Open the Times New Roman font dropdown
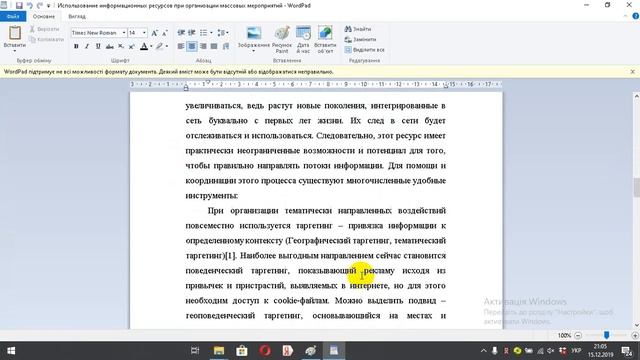Screen dimensions: 640x360 point(124,33)
